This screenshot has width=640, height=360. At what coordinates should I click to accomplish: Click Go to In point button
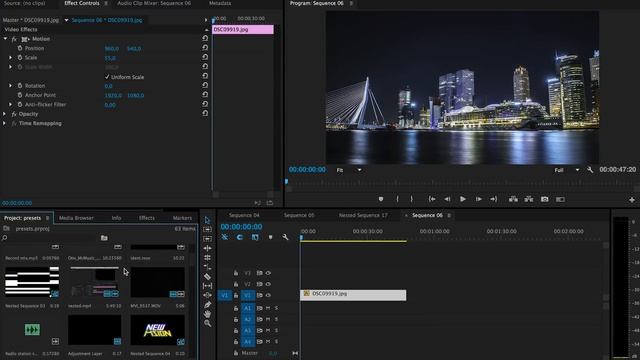[431, 199]
